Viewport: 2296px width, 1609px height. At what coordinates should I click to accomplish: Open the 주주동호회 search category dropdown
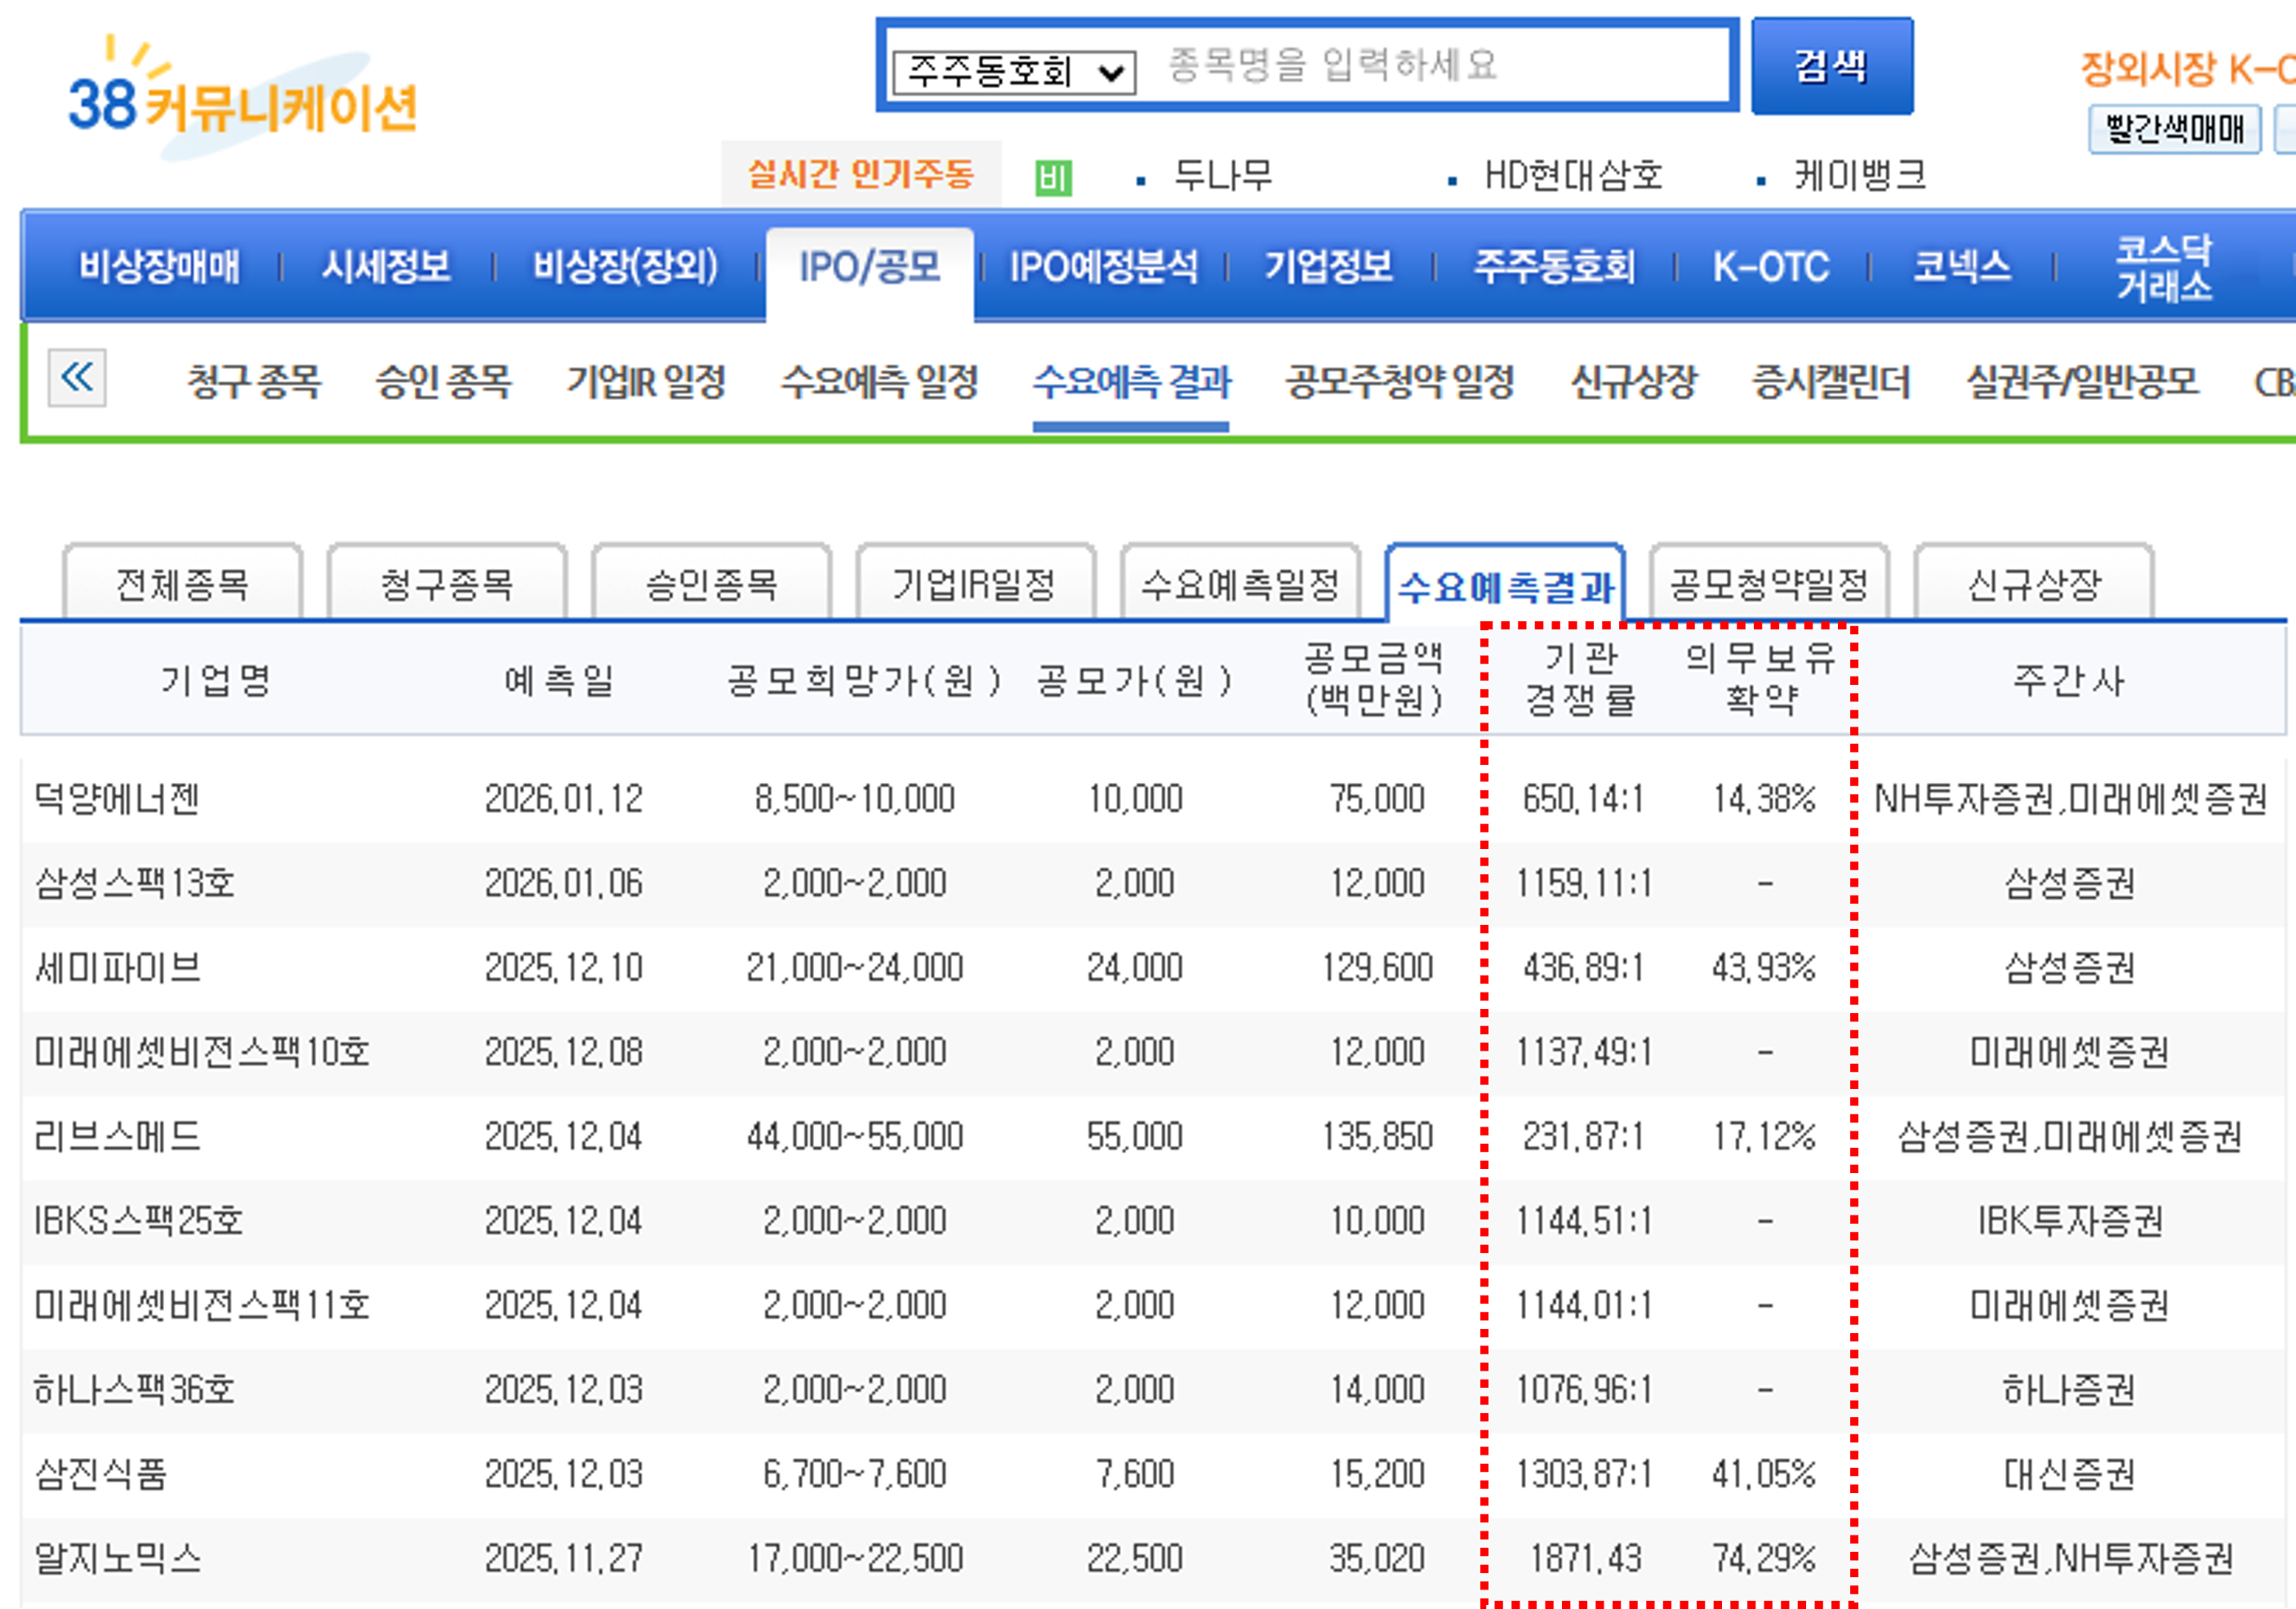pyautogui.click(x=1013, y=72)
